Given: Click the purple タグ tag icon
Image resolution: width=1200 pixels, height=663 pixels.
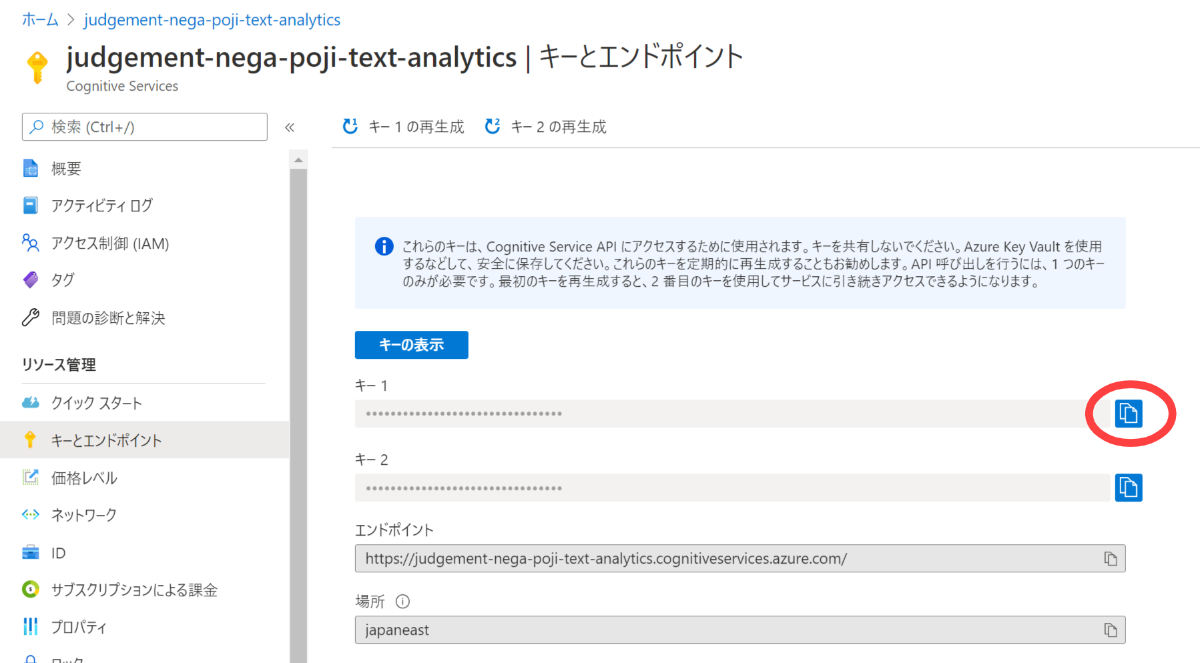Looking at the screenshot, I should pyautogui.click(x=31, y=280).
